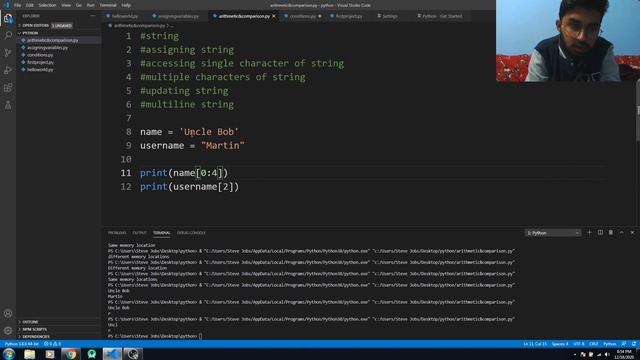
Task: Switch to the conditions.py editor tab
Action: pos(302,16)
